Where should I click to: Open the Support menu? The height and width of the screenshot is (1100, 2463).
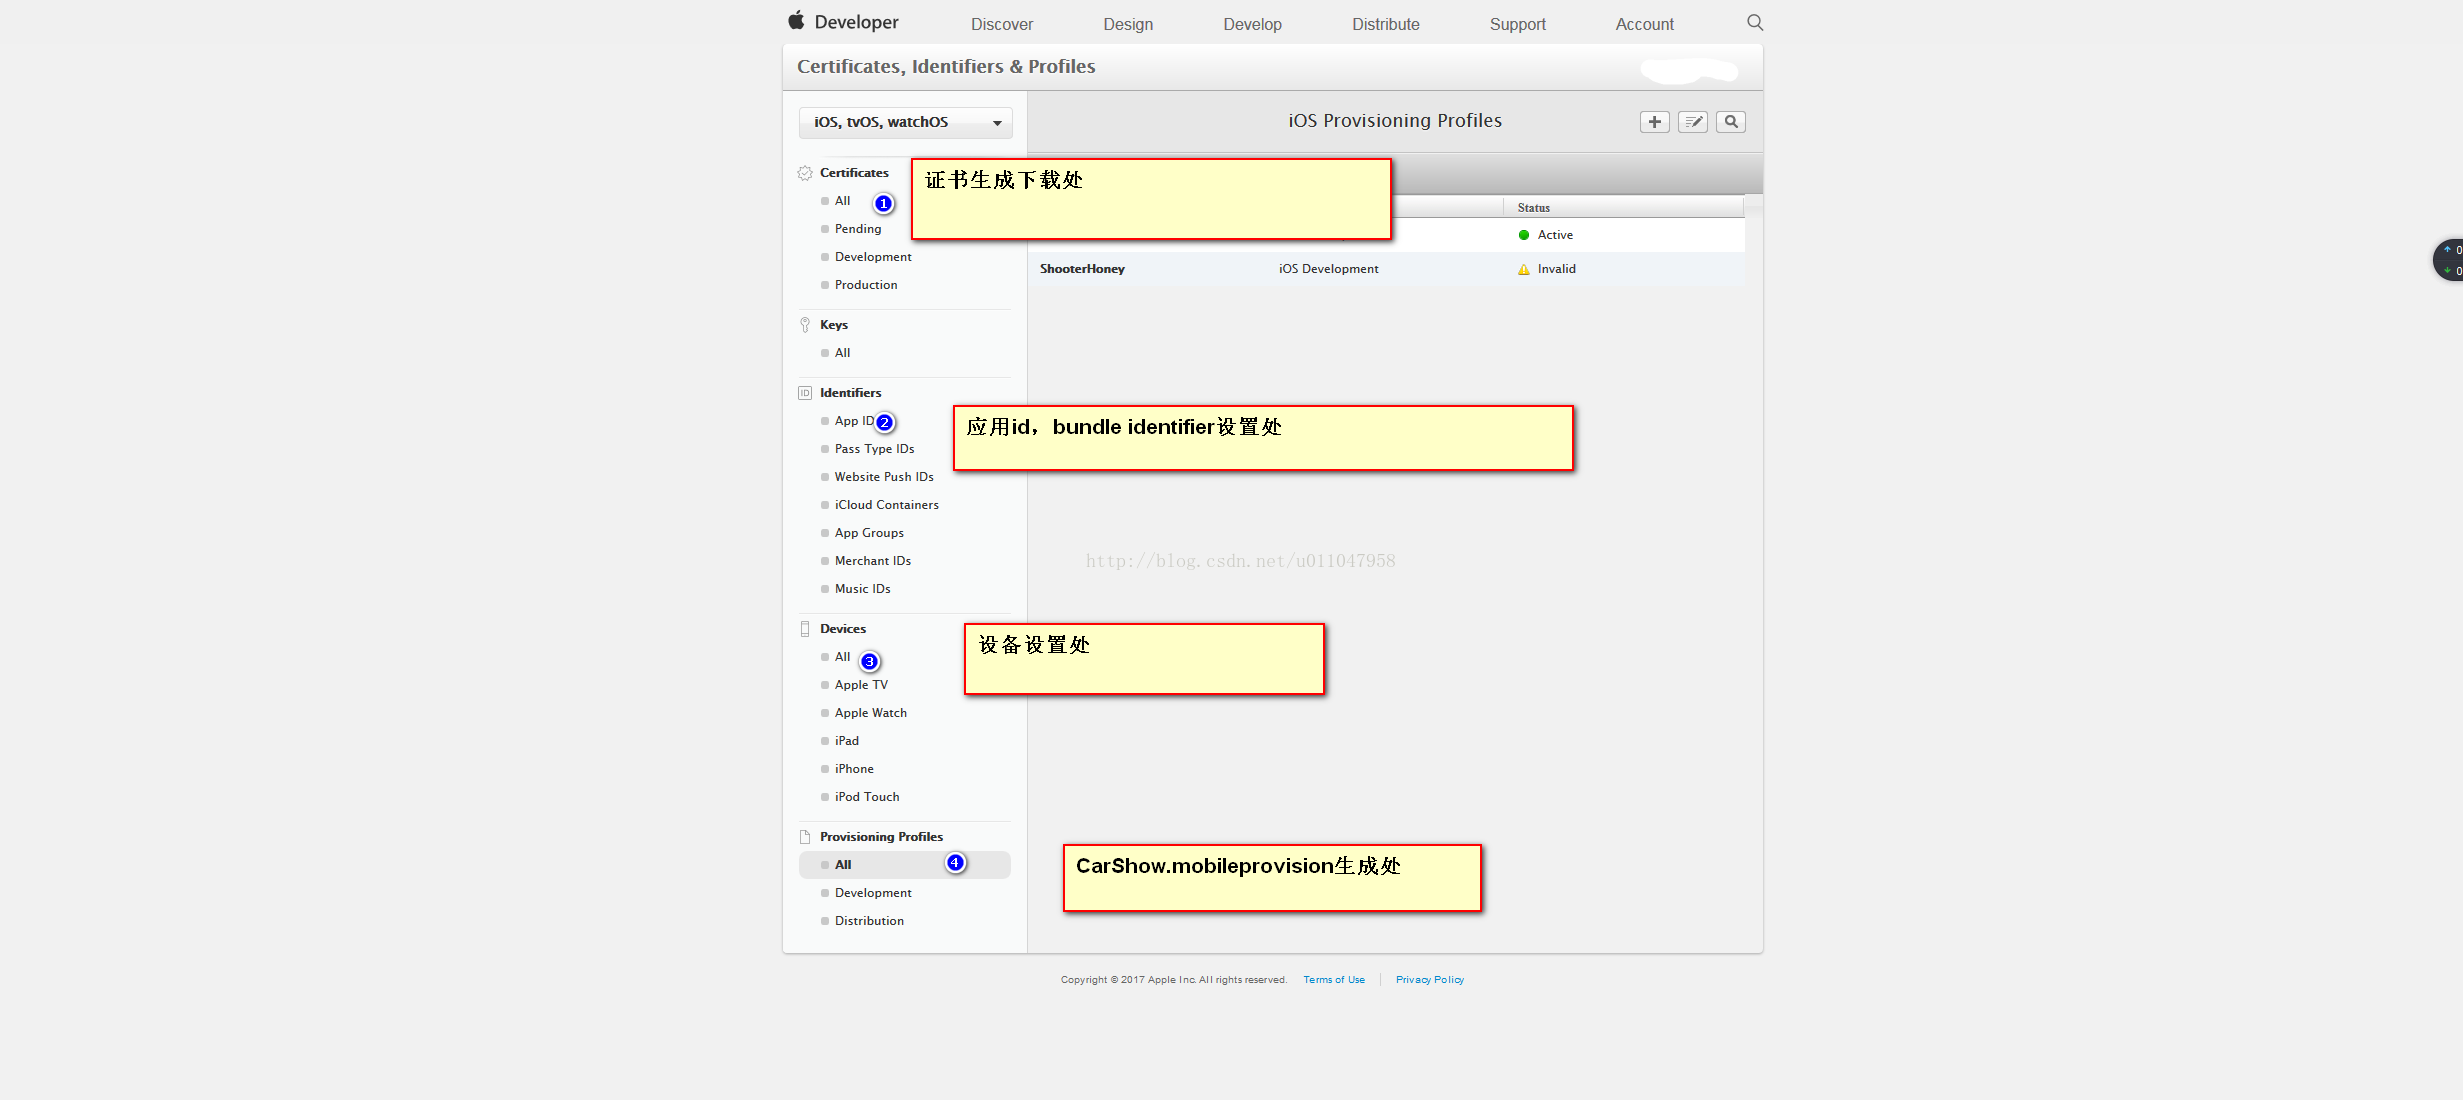[x=1517, y=24]
